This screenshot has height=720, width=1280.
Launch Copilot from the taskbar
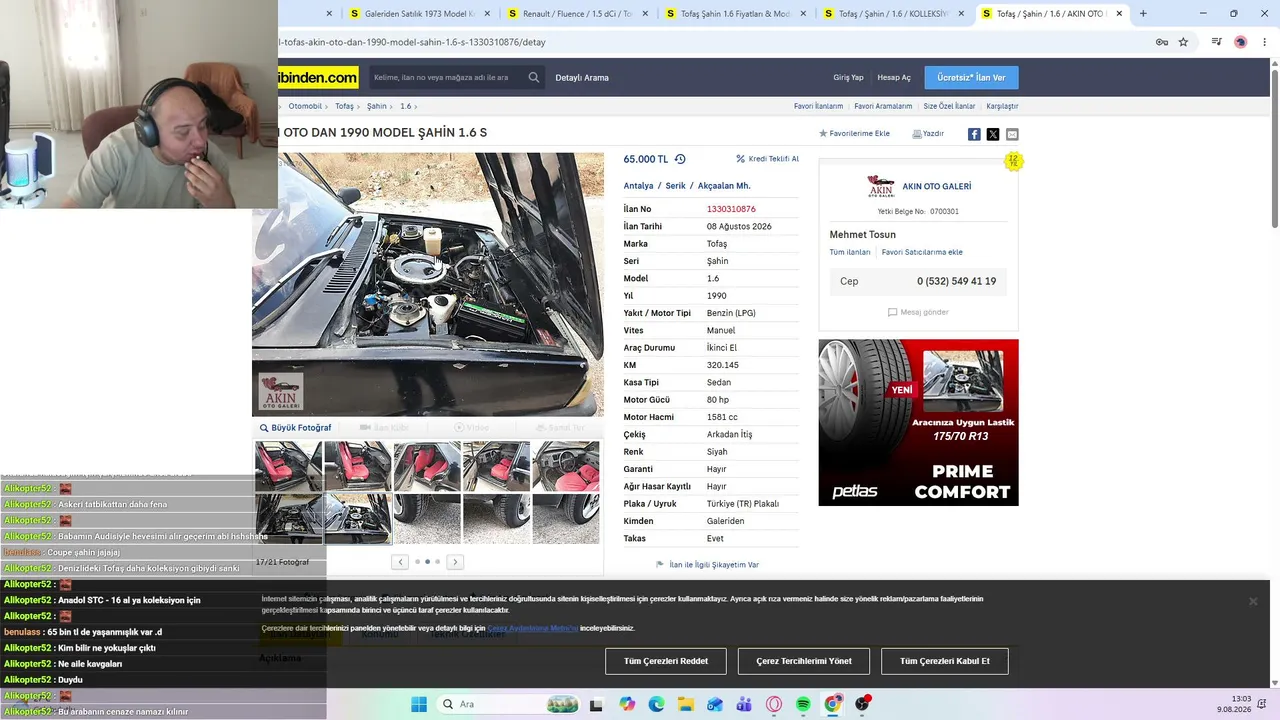[627, 704]
